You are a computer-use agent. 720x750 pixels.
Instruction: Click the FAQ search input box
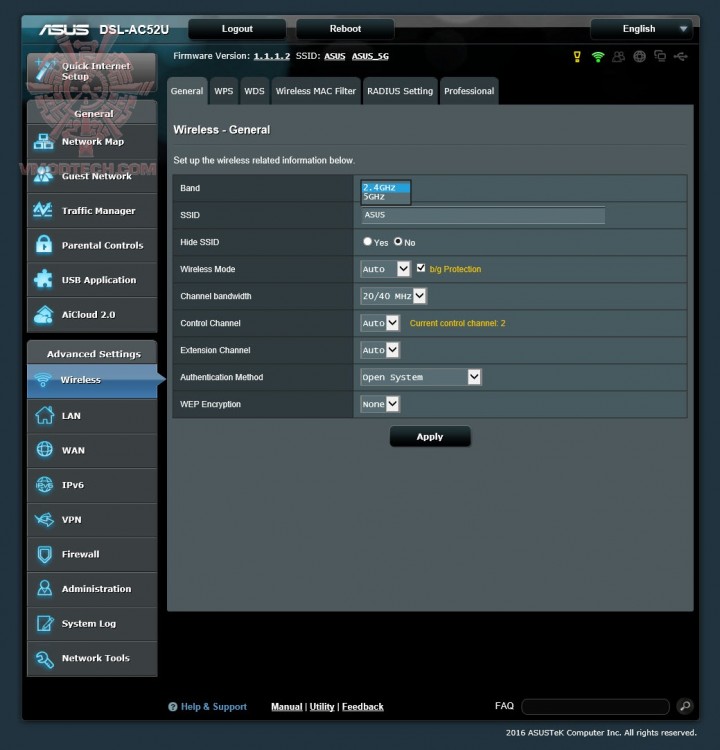(595, 706)
